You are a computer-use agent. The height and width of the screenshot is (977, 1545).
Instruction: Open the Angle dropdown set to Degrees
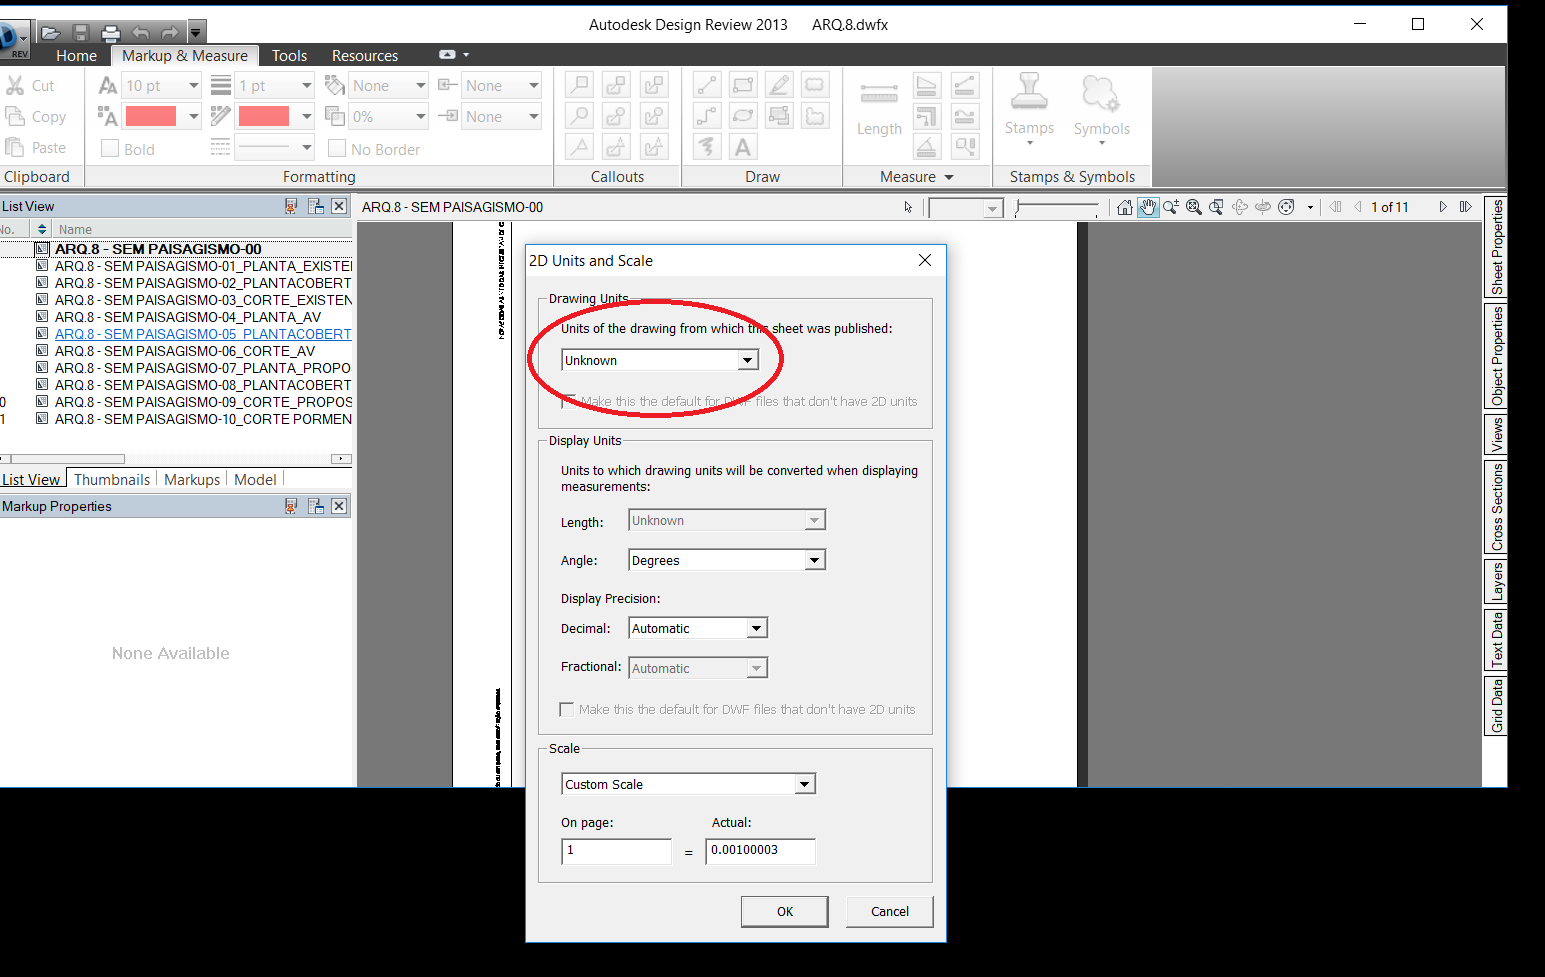(814, 560)
